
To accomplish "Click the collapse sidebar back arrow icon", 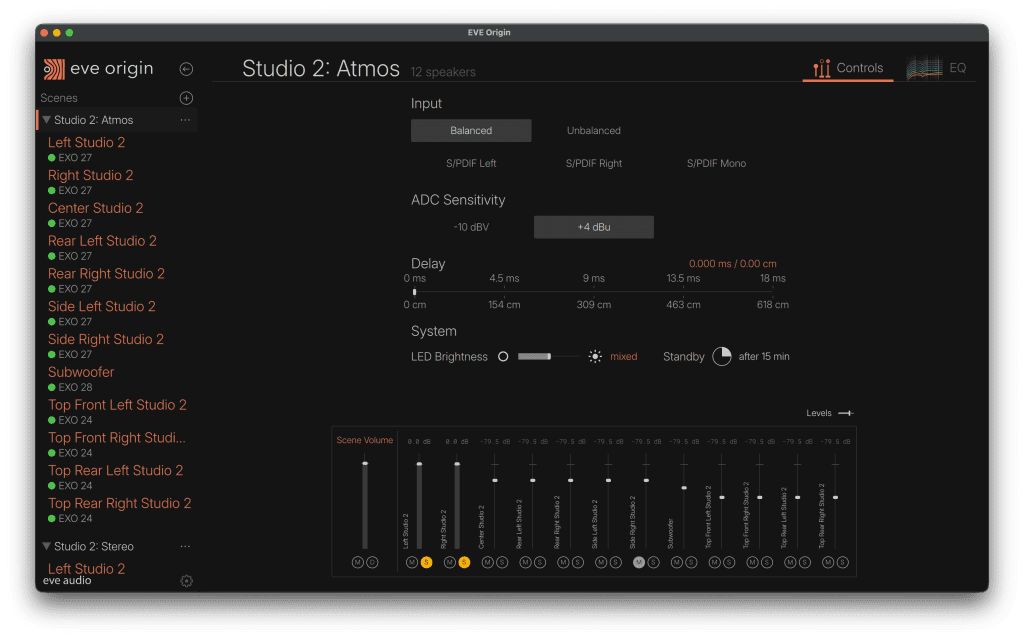I will 186,69.
